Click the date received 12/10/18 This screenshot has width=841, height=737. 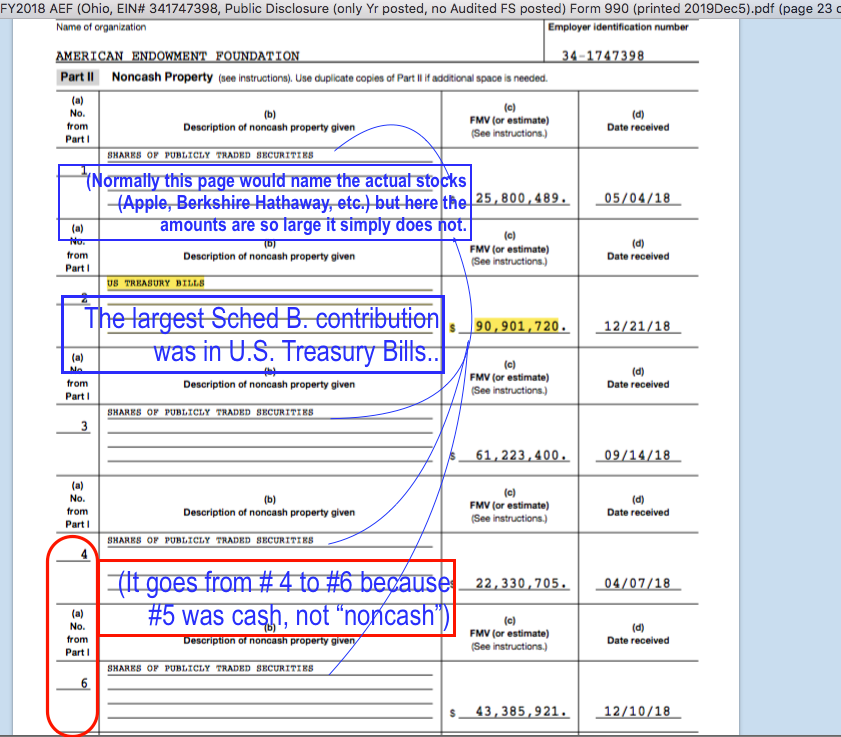coord(637,712)
